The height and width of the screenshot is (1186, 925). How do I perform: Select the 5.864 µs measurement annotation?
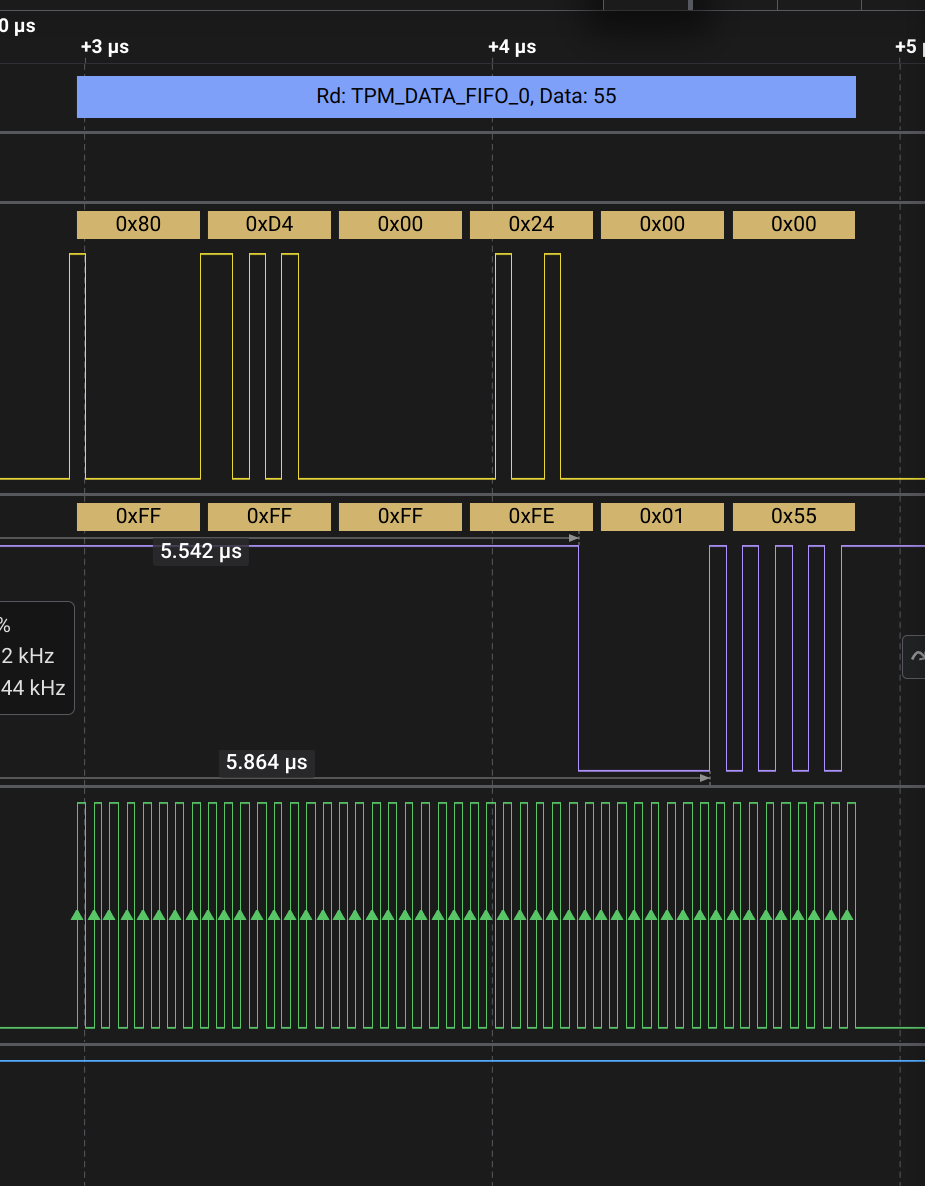(266, 762)
